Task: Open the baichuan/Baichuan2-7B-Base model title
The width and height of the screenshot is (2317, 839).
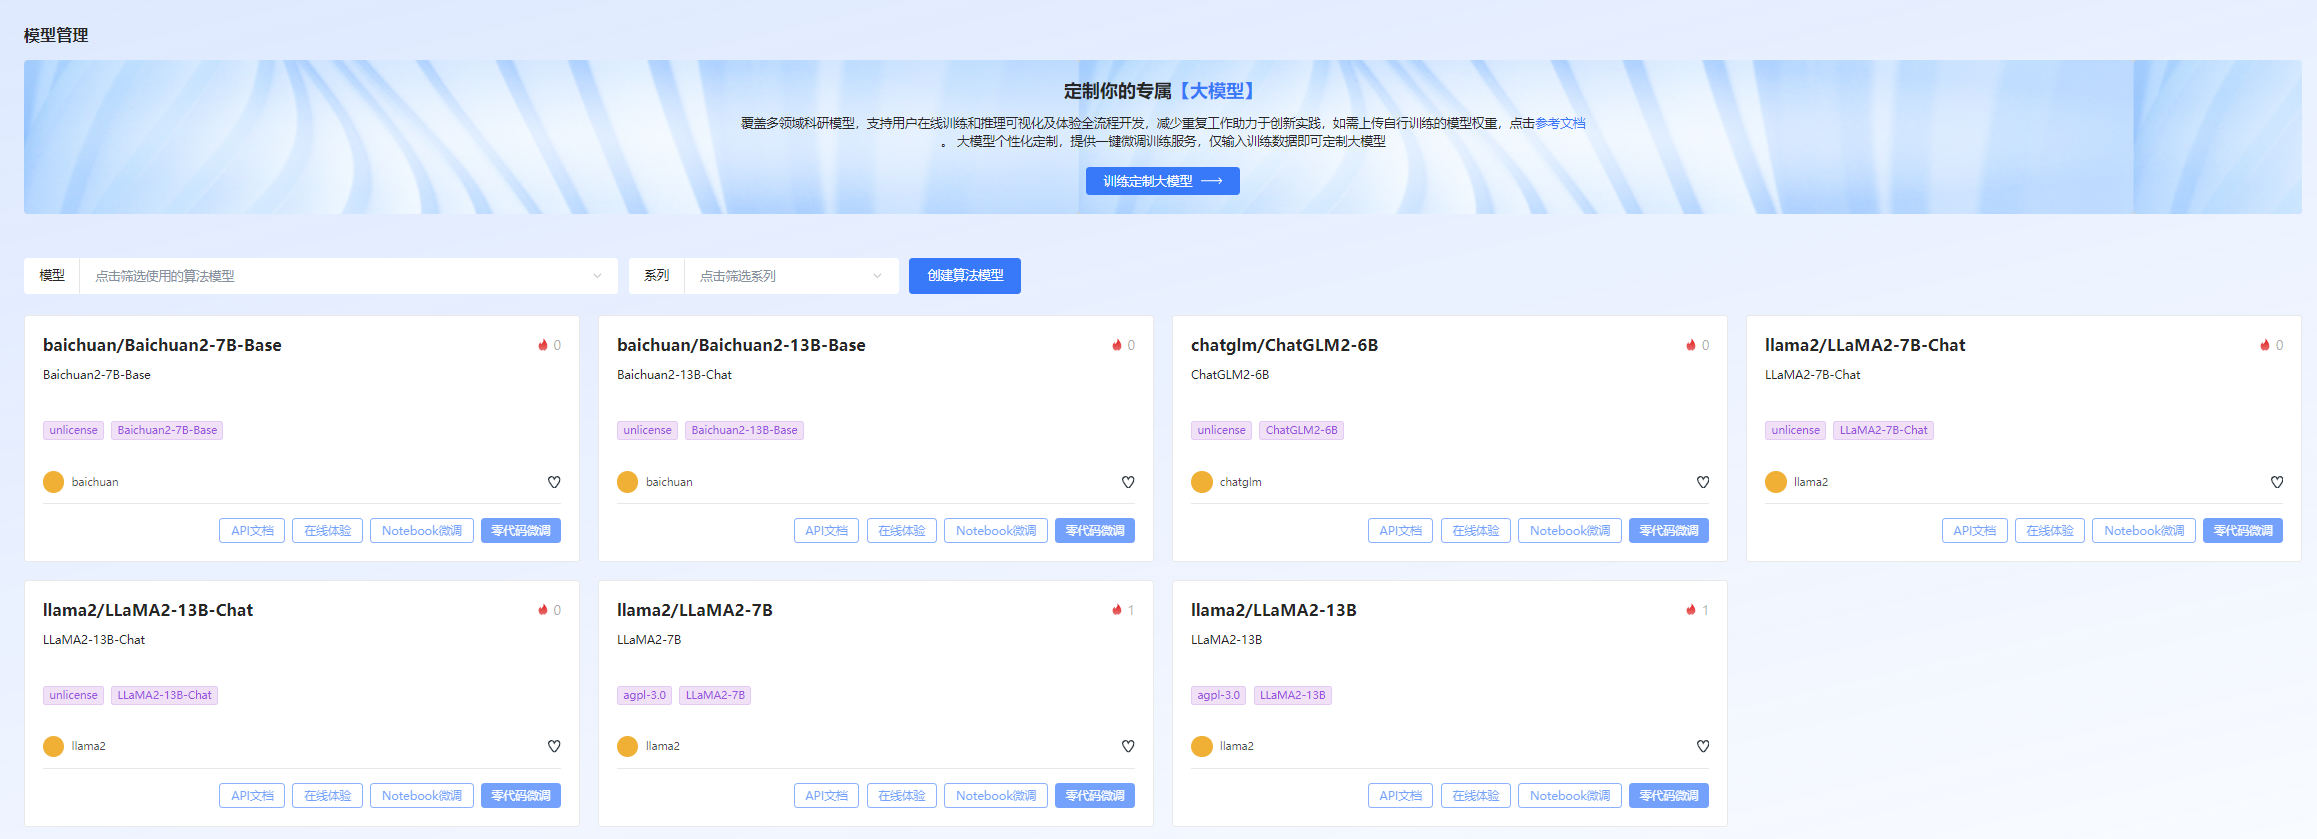Action: pos(162,345)
